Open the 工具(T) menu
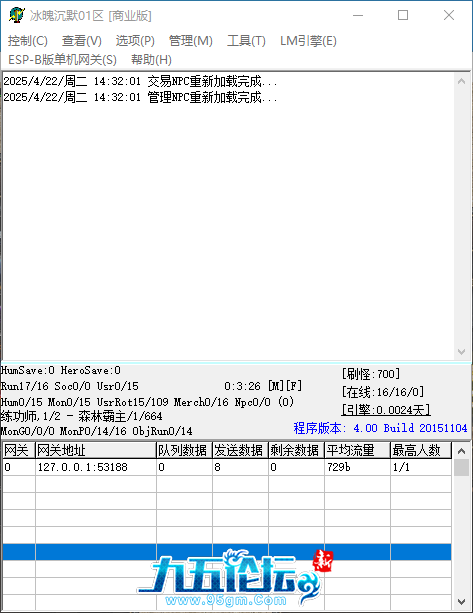The height and width of the screenshot is (613, 473). coord(246,41)
